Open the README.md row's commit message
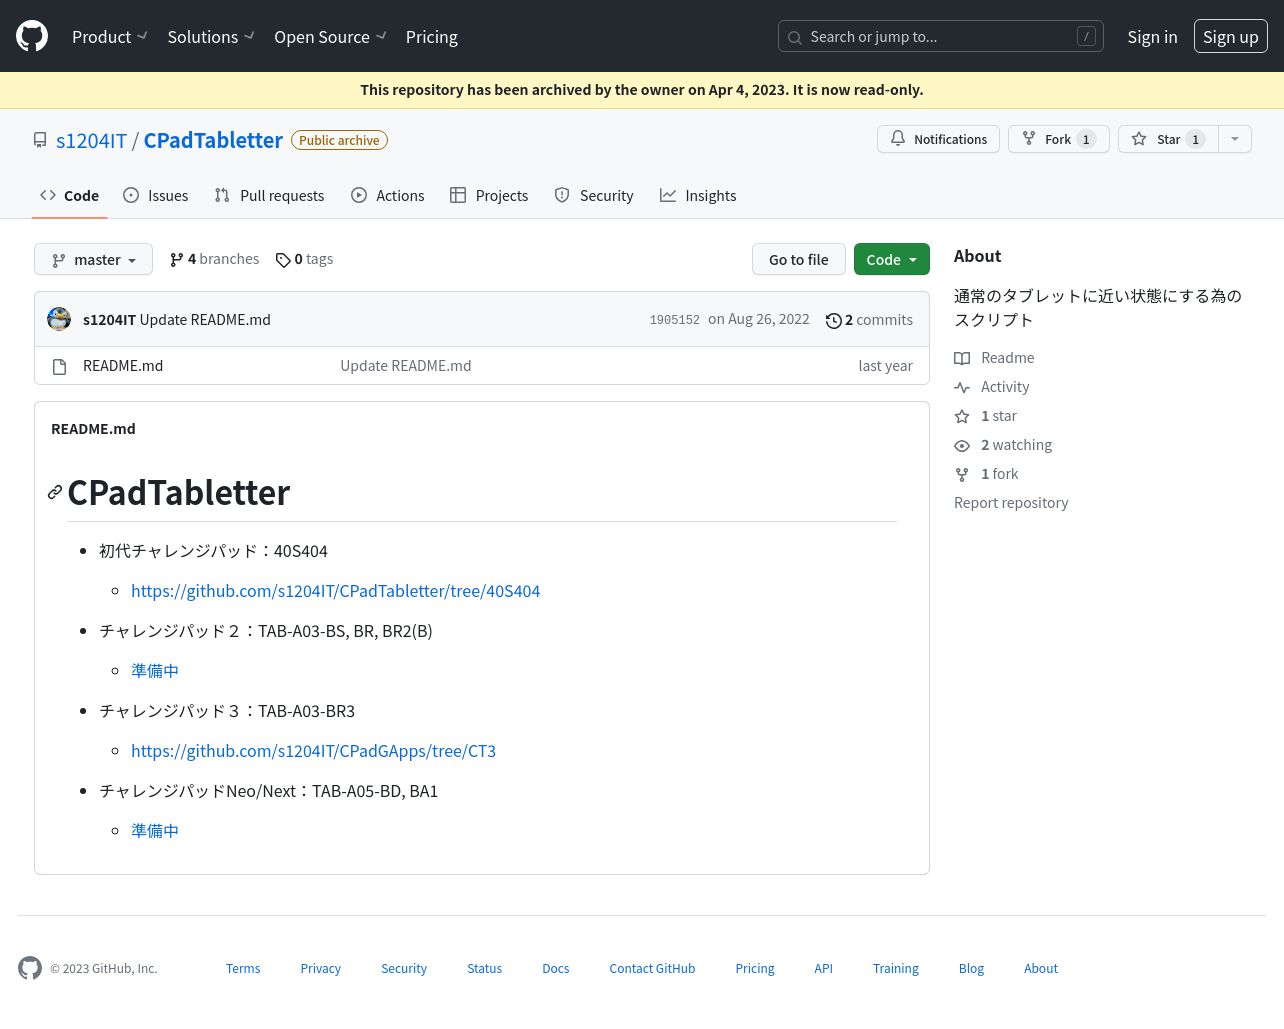Screen dimensions: 1284x1029 pos(406,366)
